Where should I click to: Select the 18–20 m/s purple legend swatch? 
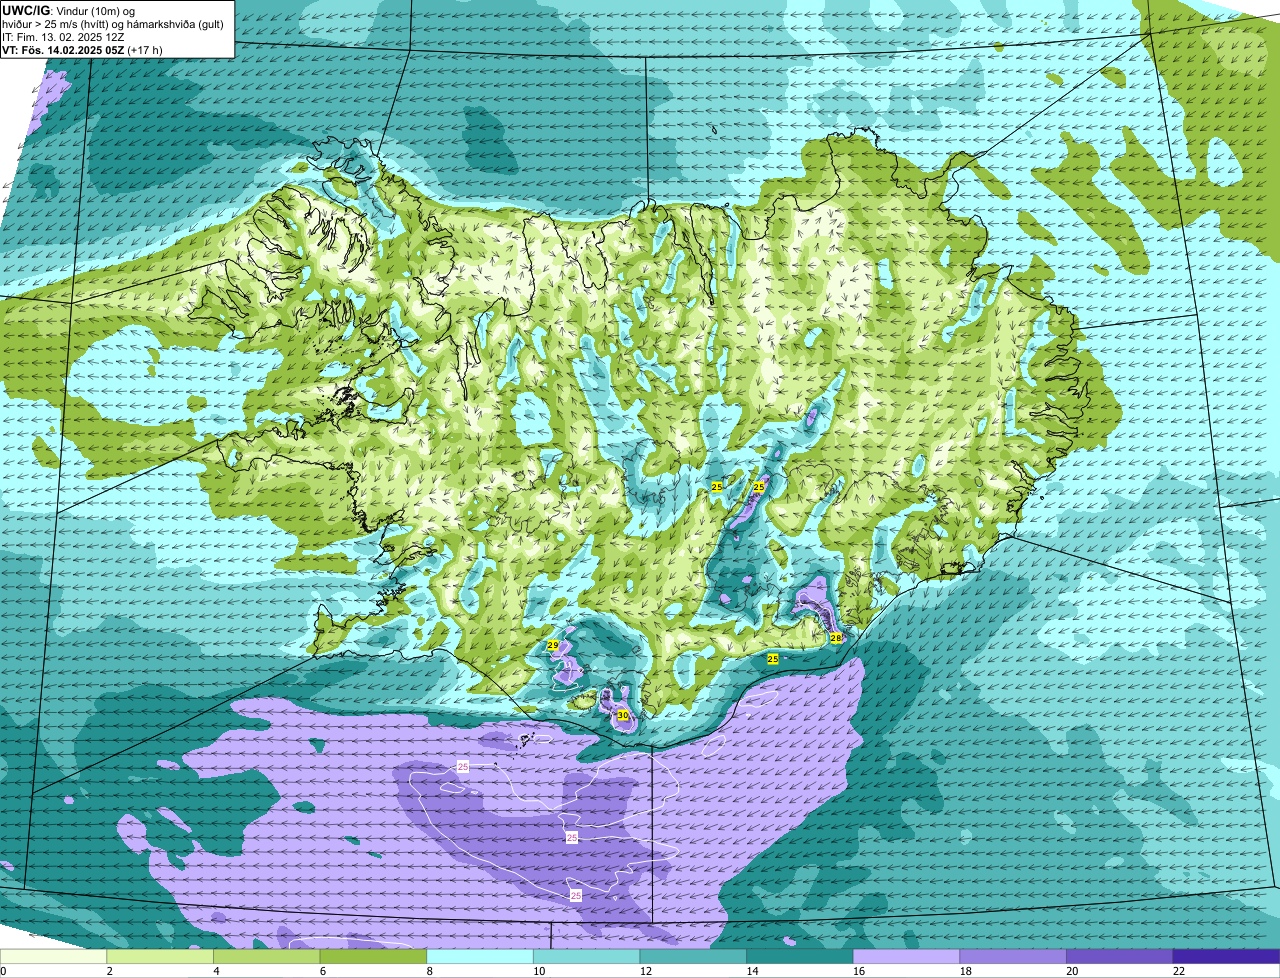point(1013,956)
